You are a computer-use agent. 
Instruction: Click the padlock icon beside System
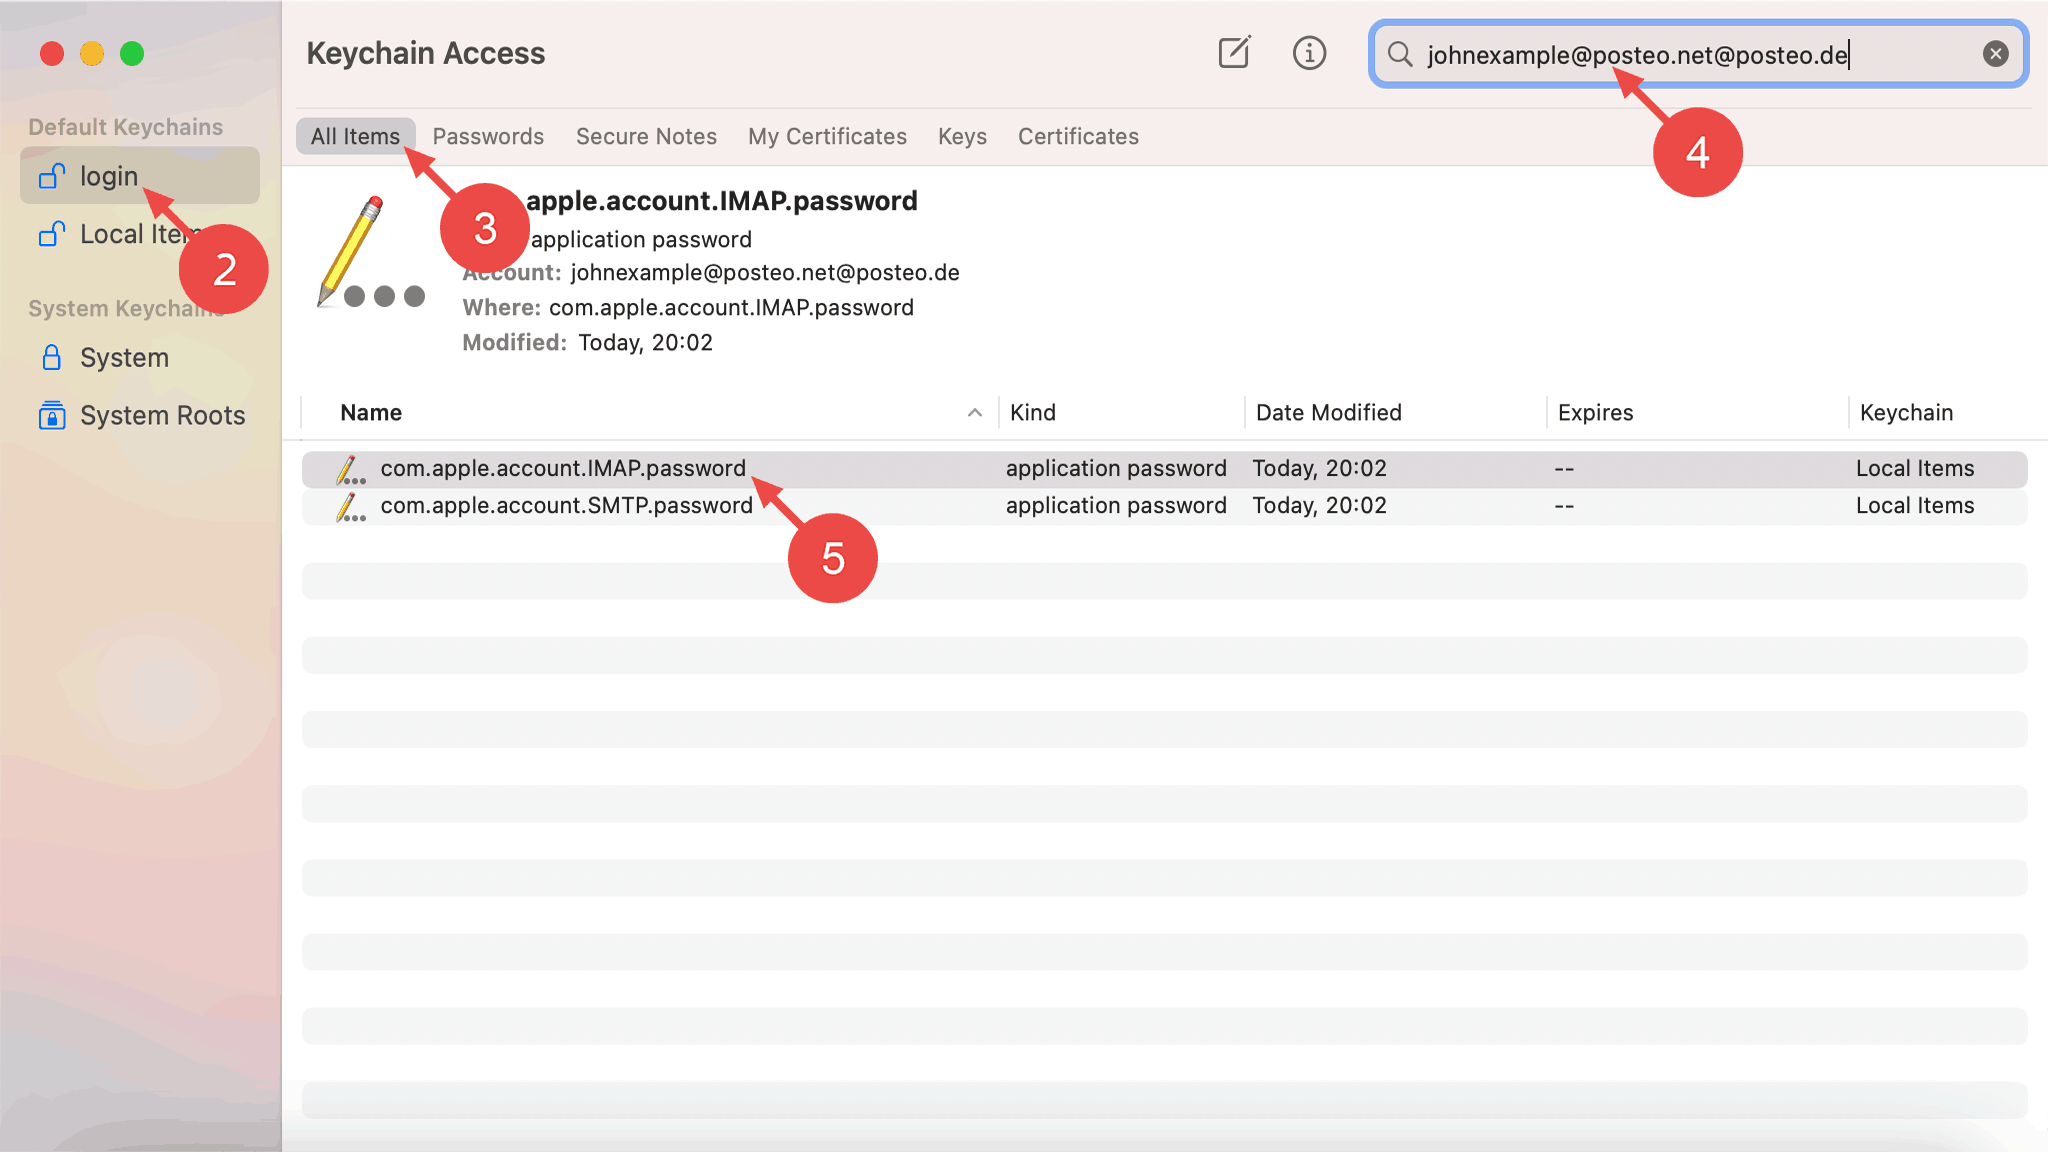tap(52, 358)
